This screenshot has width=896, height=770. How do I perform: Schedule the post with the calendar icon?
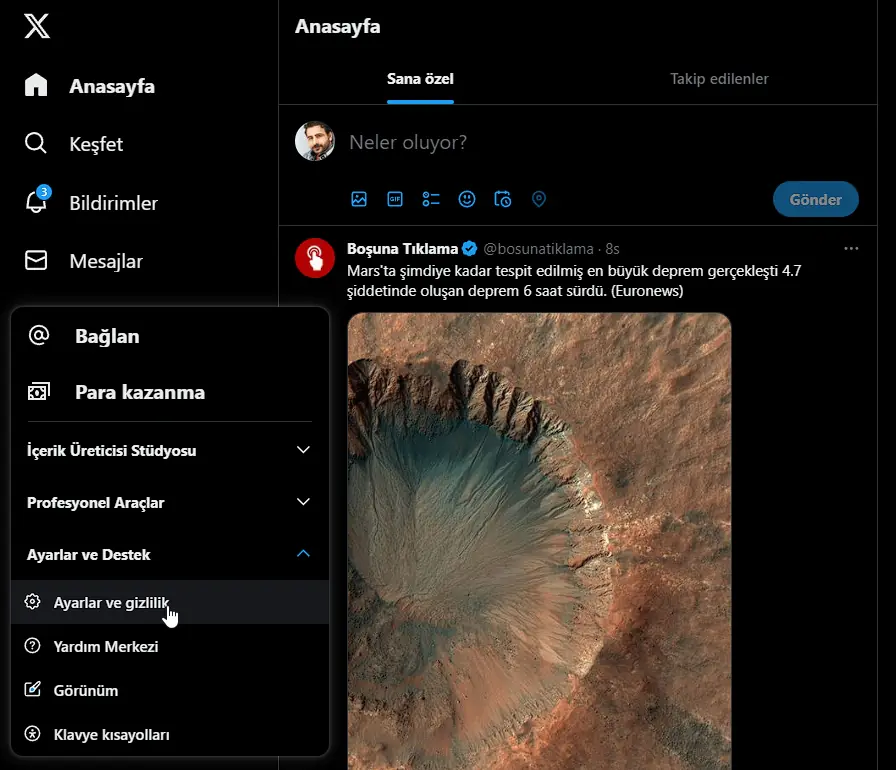503,199
